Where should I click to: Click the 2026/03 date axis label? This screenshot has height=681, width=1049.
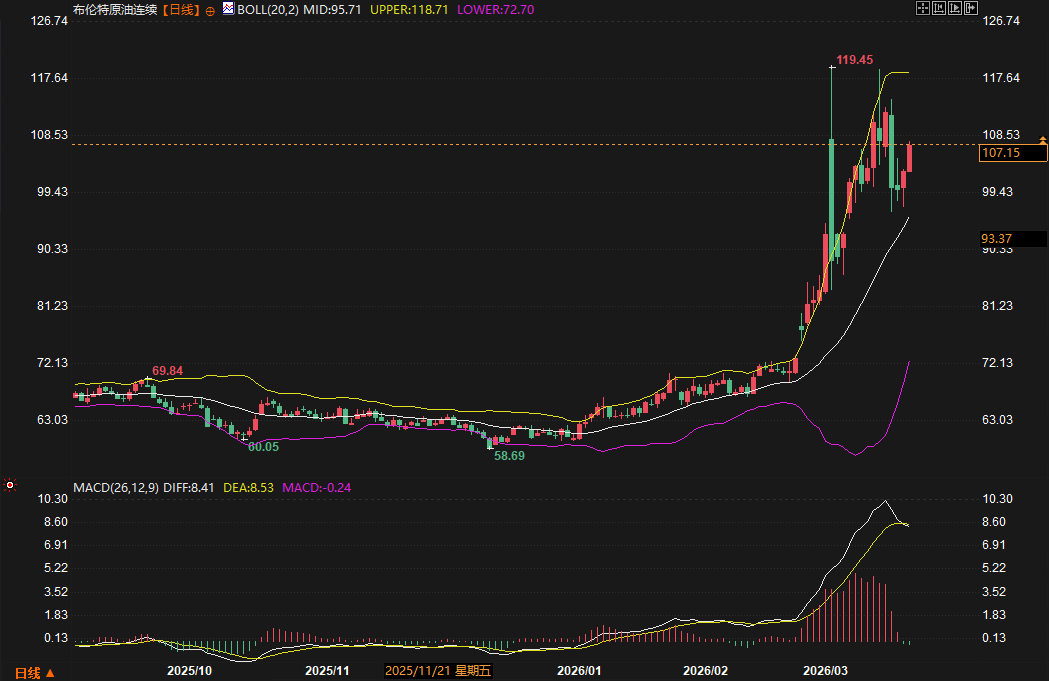[x=825, y=671]
